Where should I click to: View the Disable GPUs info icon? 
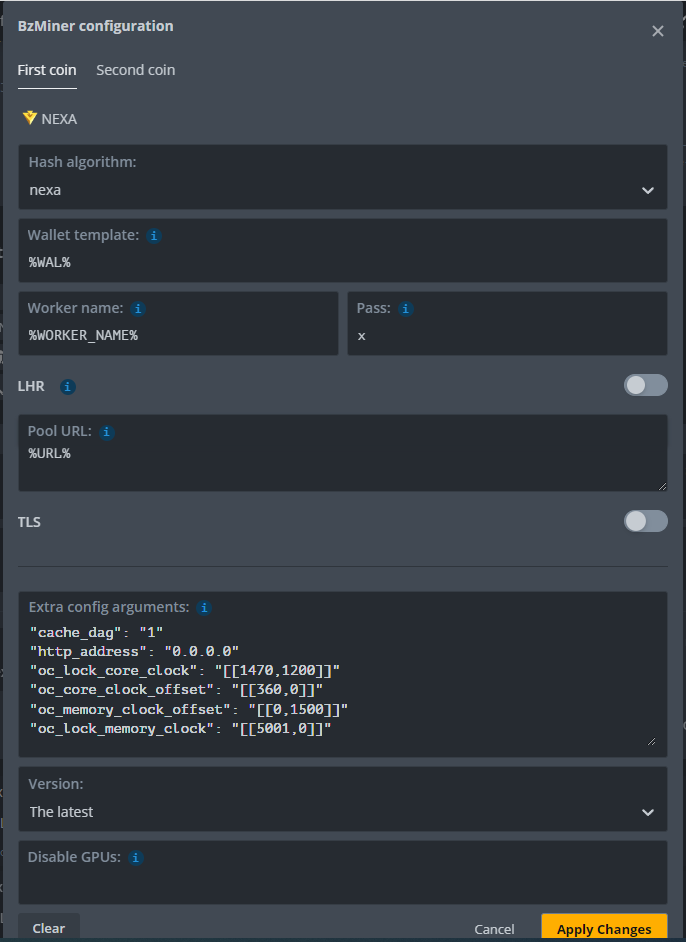[x=135, y=857]
